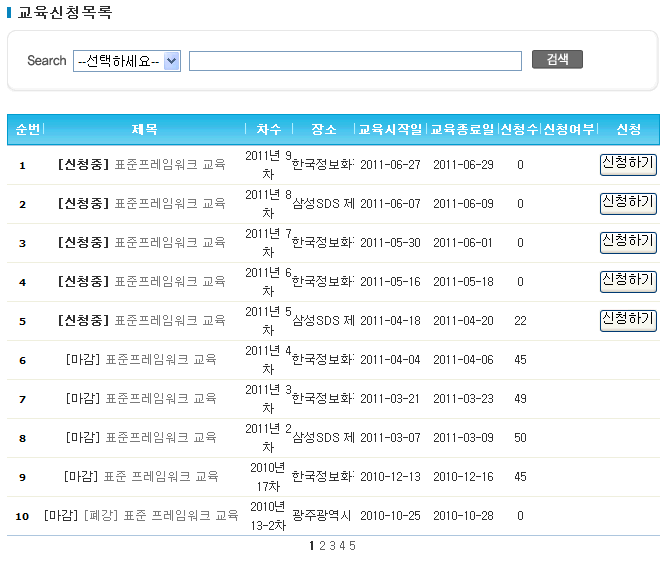Apply to the 2011년 5차 course
Image resolution: width=669 pixels, height=562 pixels.
(x=628, y=320)
